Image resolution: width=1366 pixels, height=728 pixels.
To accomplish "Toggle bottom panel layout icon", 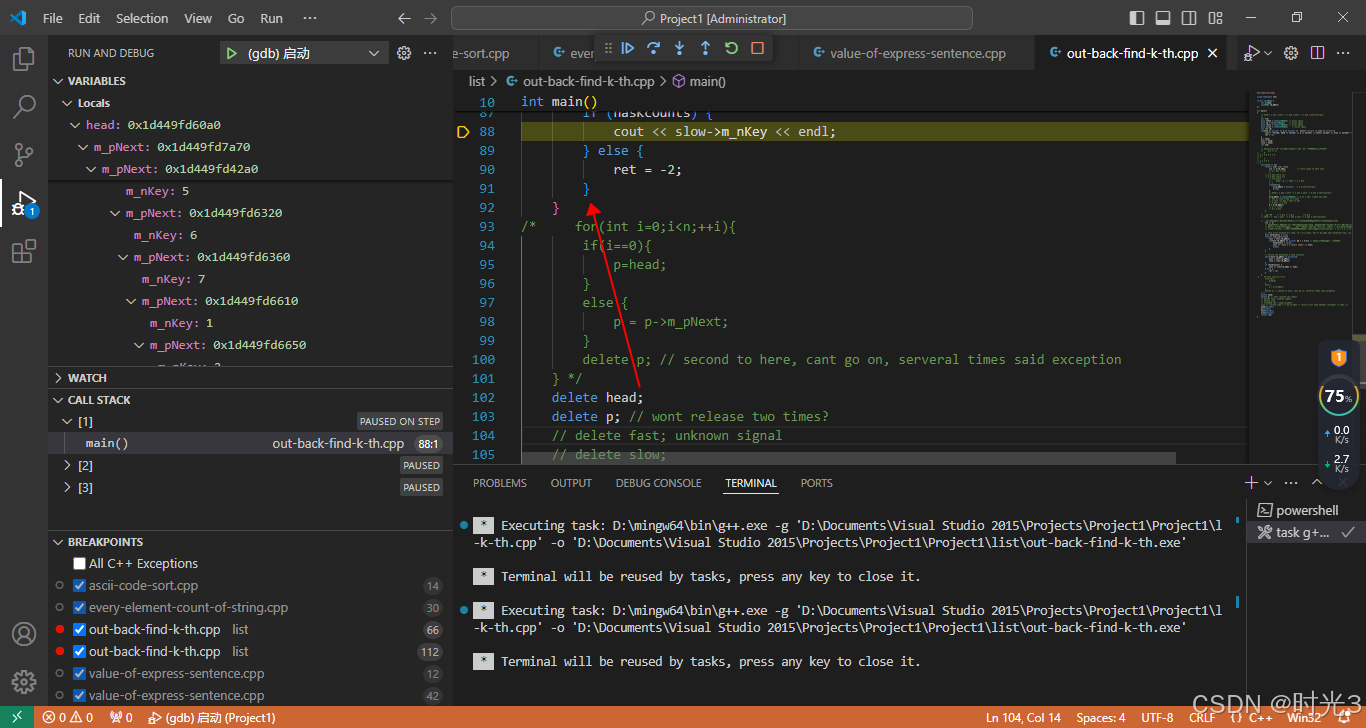I will click(x=1163, y=18).
